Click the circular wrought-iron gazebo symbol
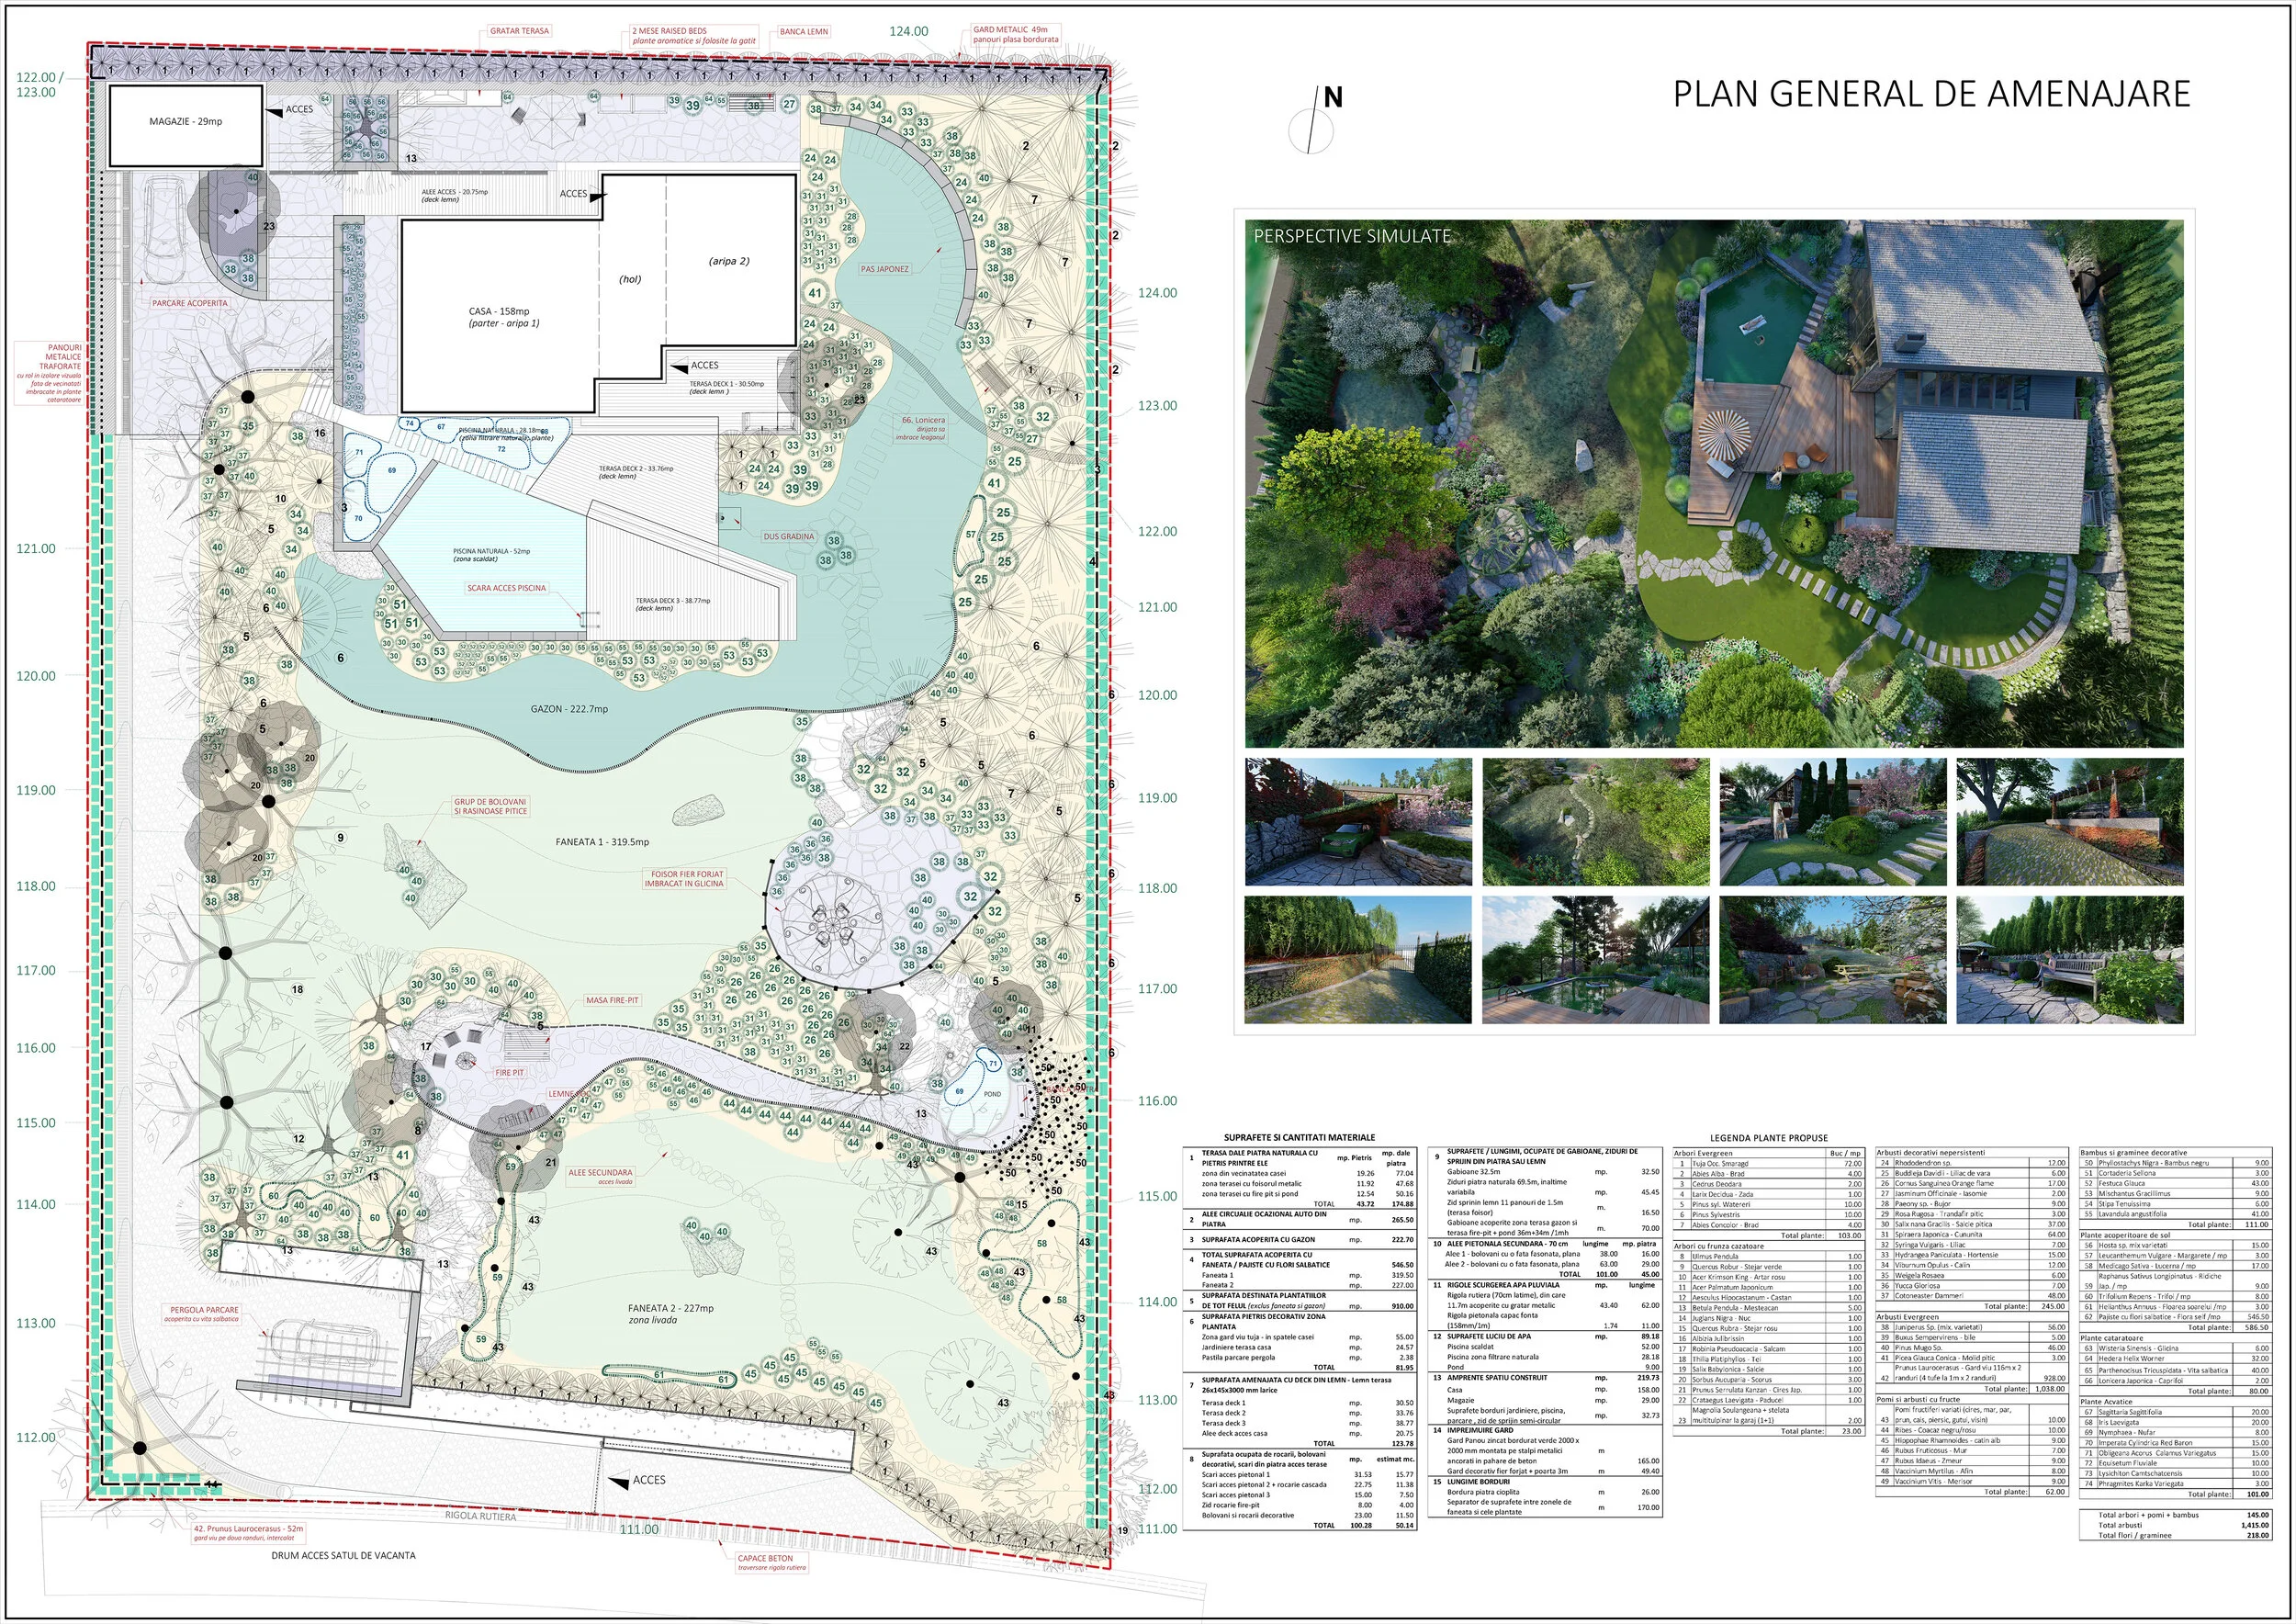2296x1624 pixels. tap(830, 926)
